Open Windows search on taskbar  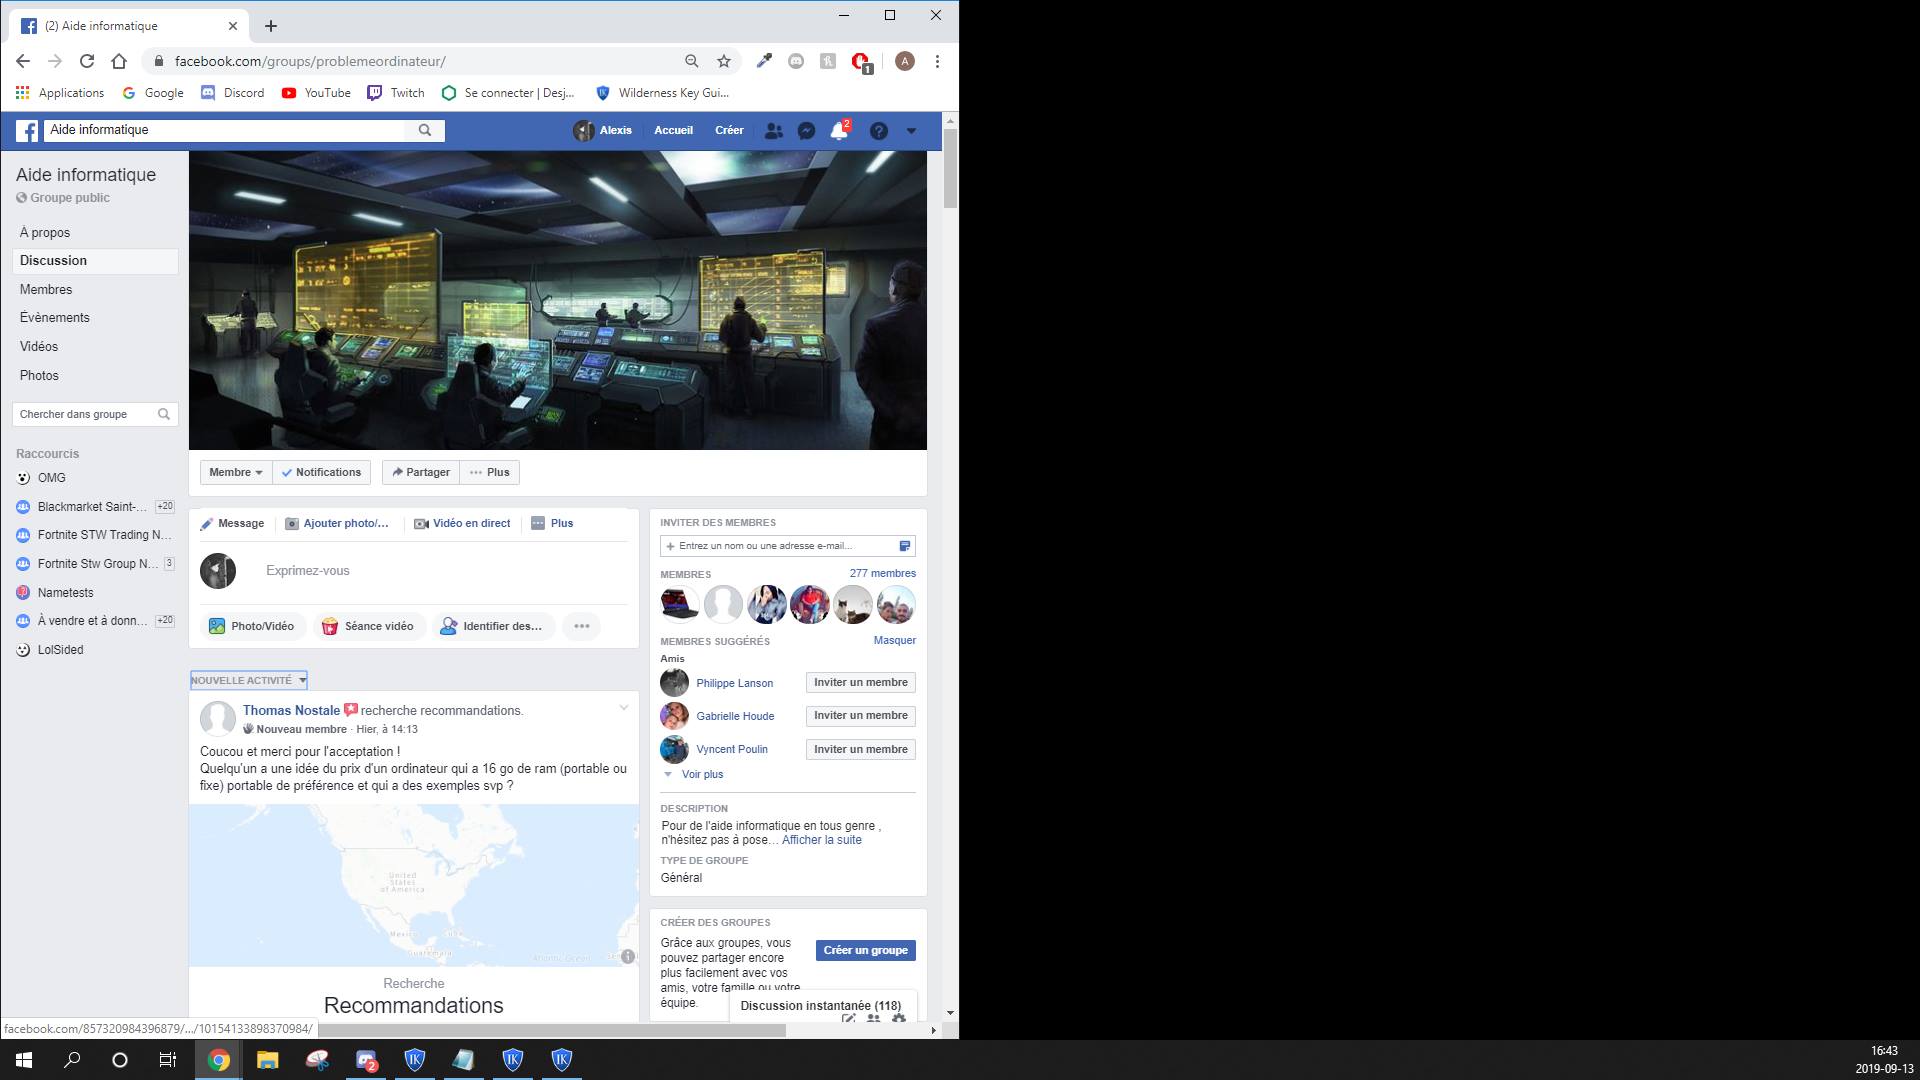click(72, 1060)
